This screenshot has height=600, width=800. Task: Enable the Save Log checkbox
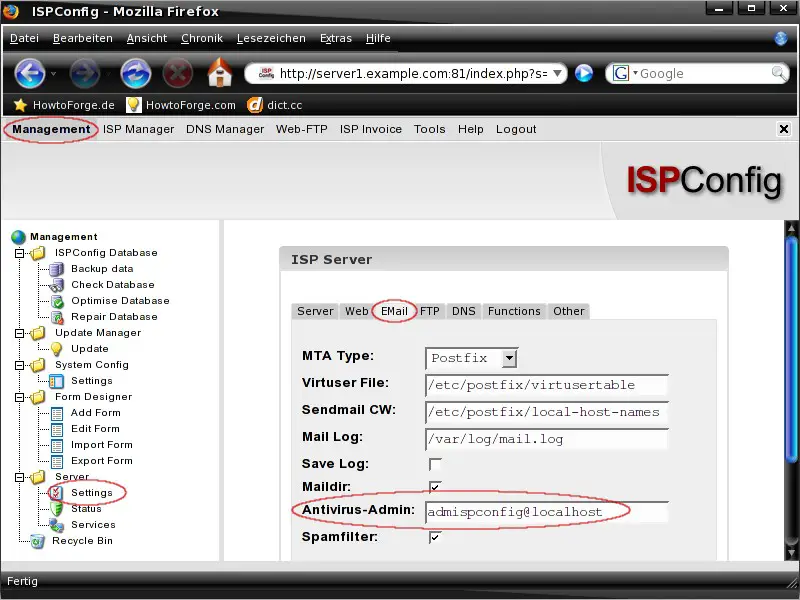[x=435, y=464]
